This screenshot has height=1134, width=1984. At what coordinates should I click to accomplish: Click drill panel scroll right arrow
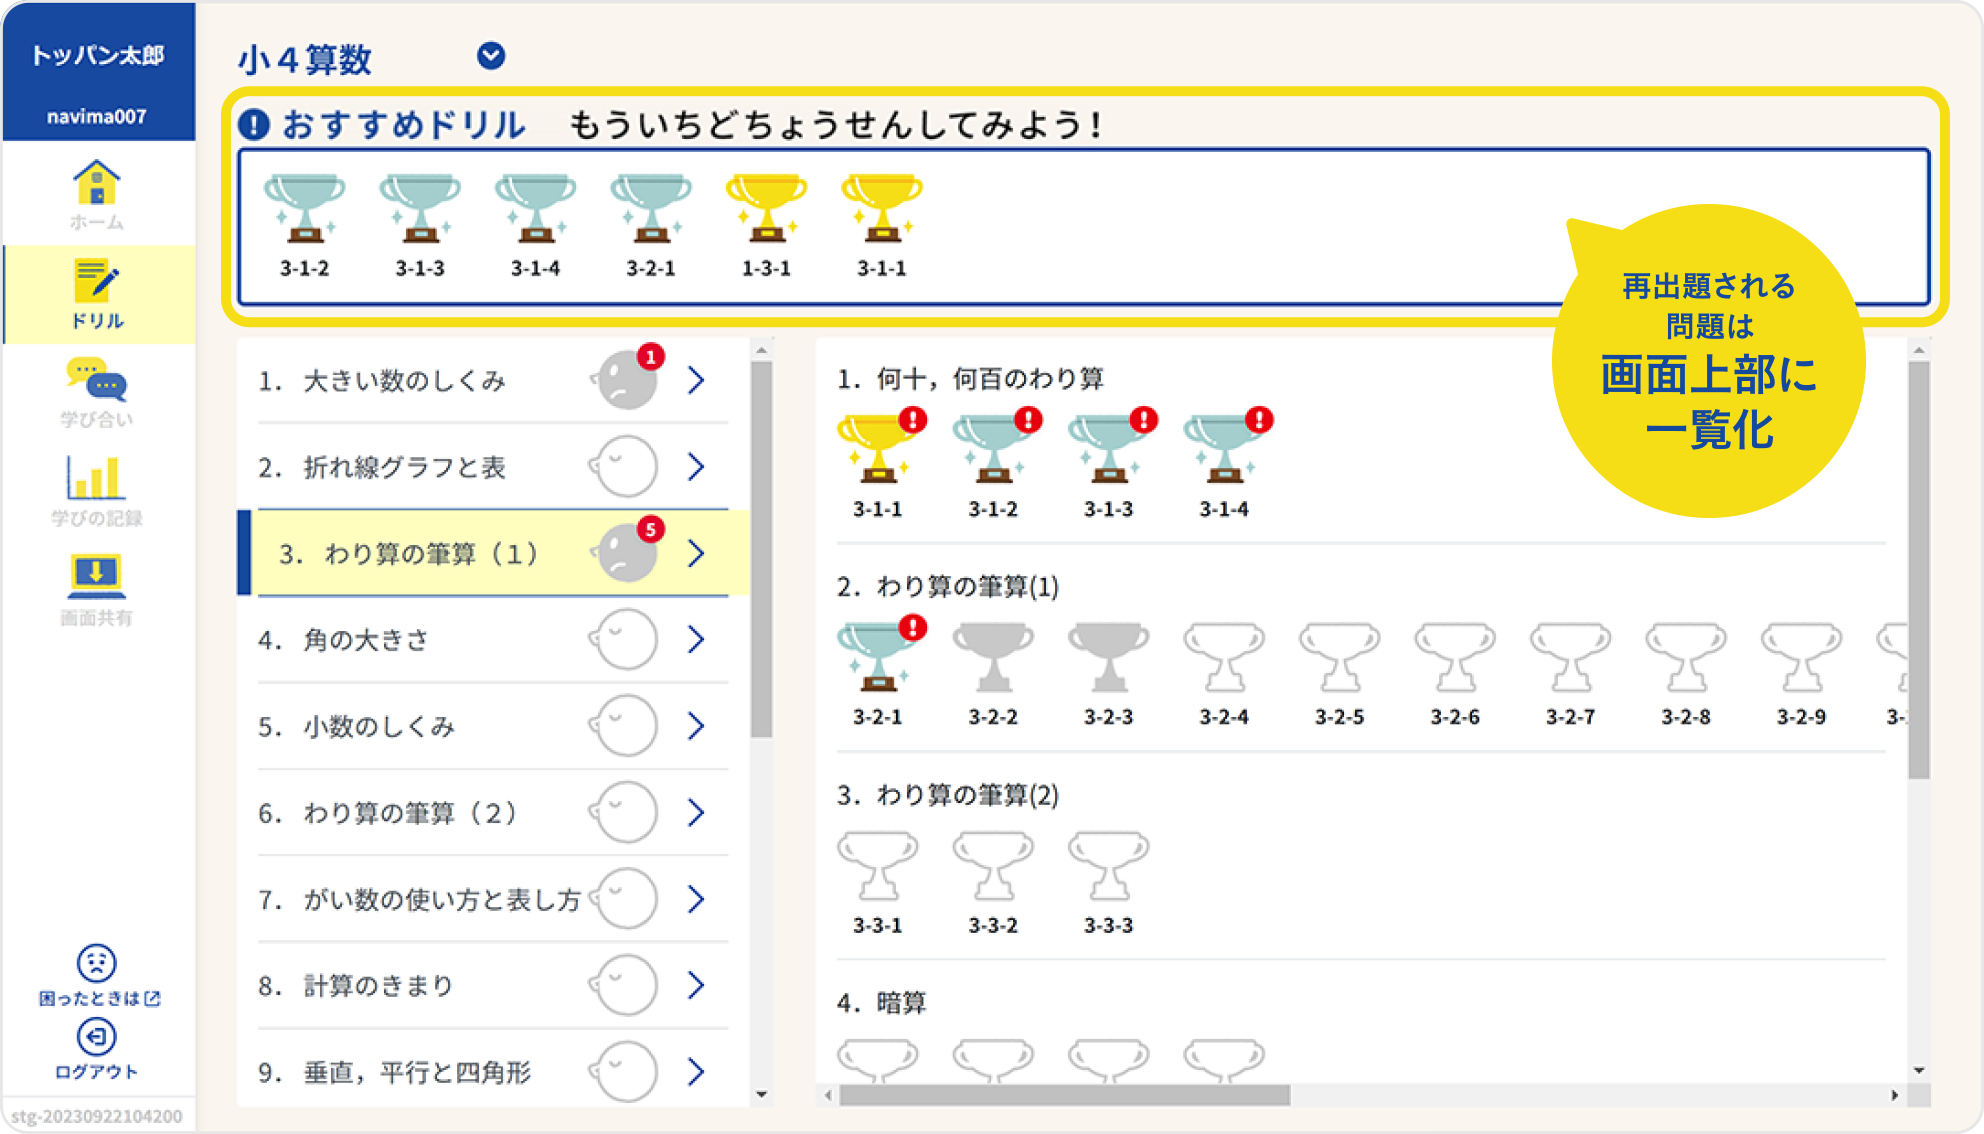(1894, 1095)
